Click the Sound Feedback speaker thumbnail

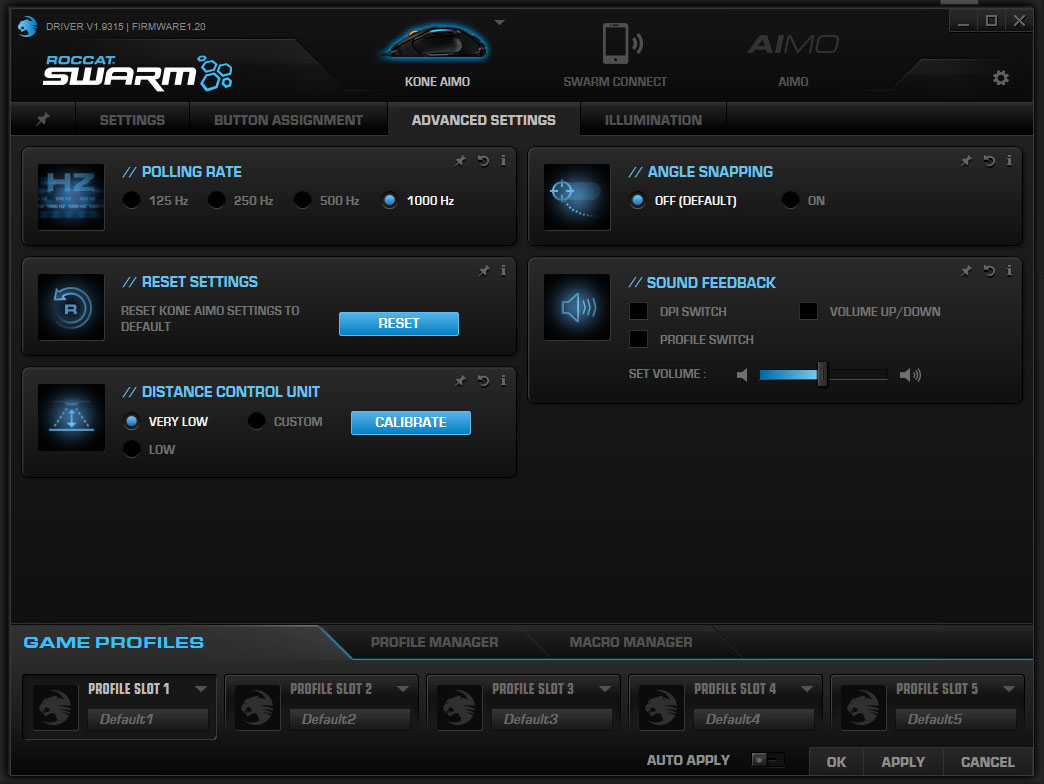point(577,307)
